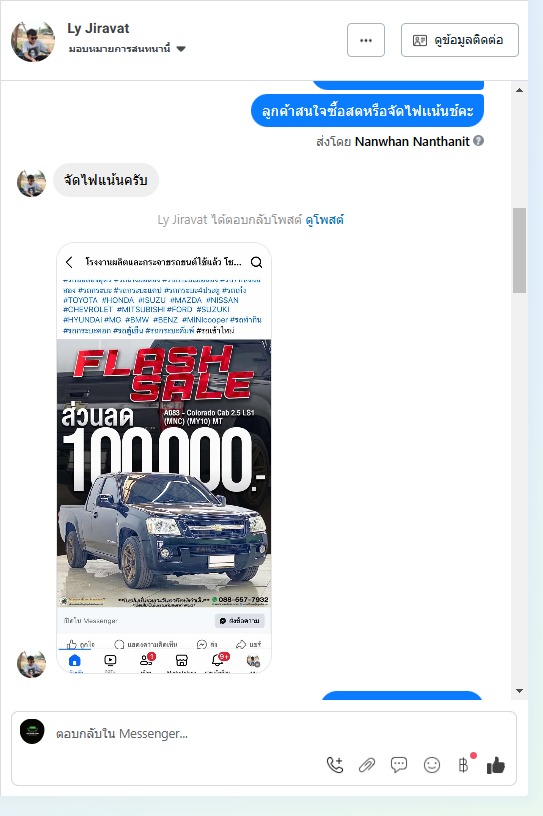Click the search magnifier in post preview
Viewport: 543px width, 816px height.
pyautogui.click(x=256, y=262)
